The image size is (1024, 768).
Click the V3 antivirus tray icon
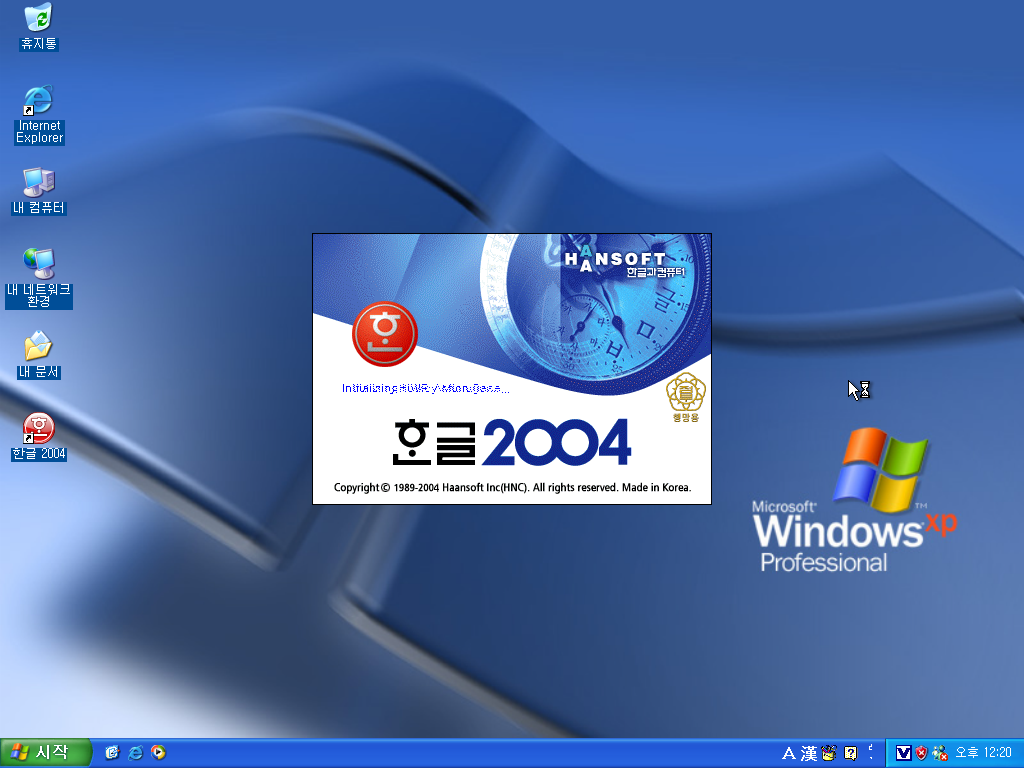tap(903, 754)
